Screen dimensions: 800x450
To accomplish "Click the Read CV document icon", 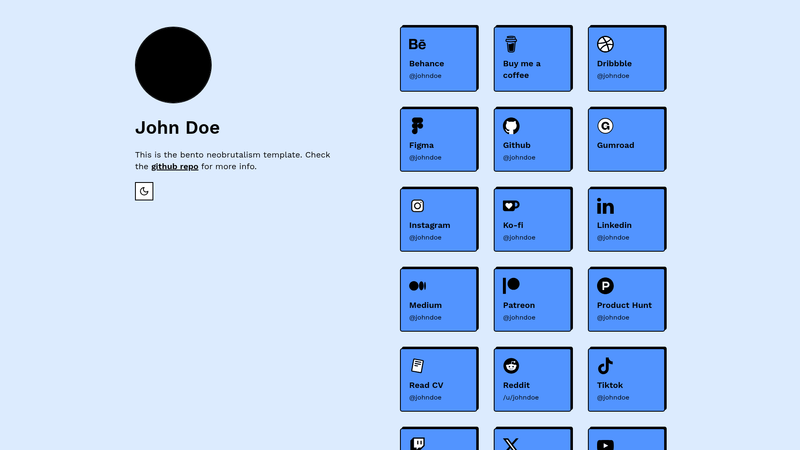I will click(417, 366).
